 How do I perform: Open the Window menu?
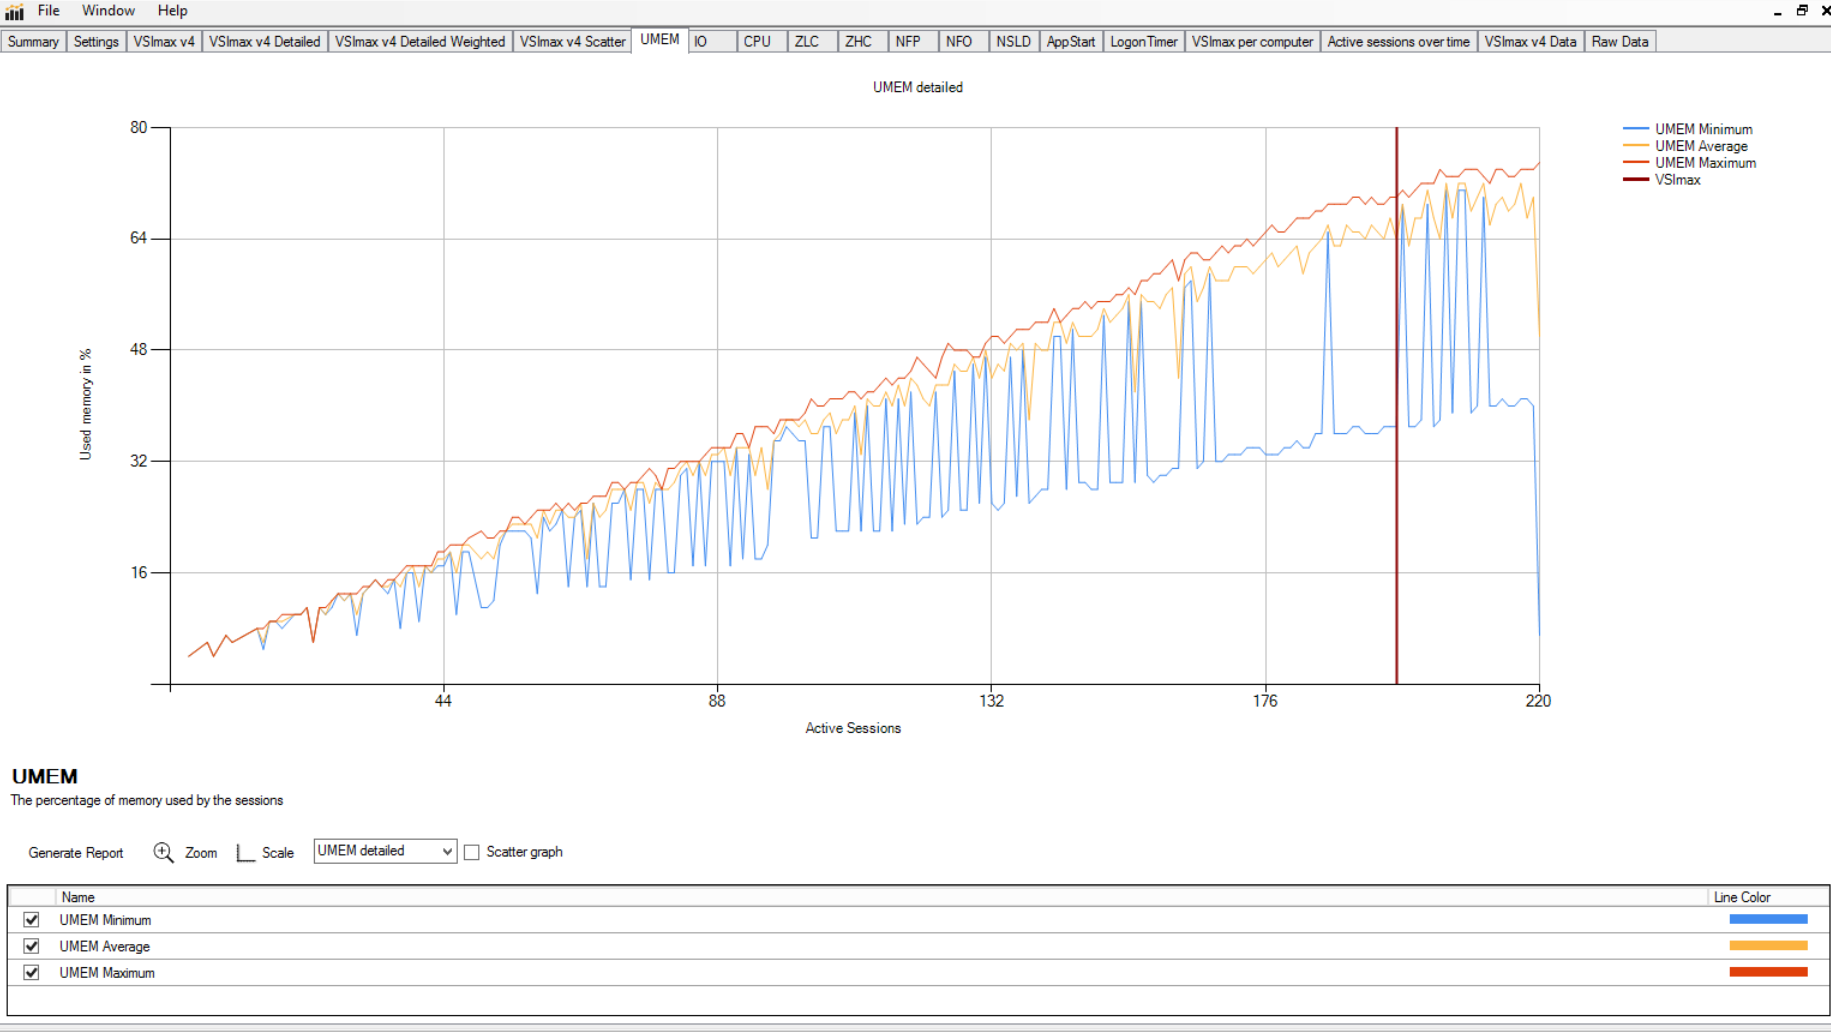(x=108, y=11)
